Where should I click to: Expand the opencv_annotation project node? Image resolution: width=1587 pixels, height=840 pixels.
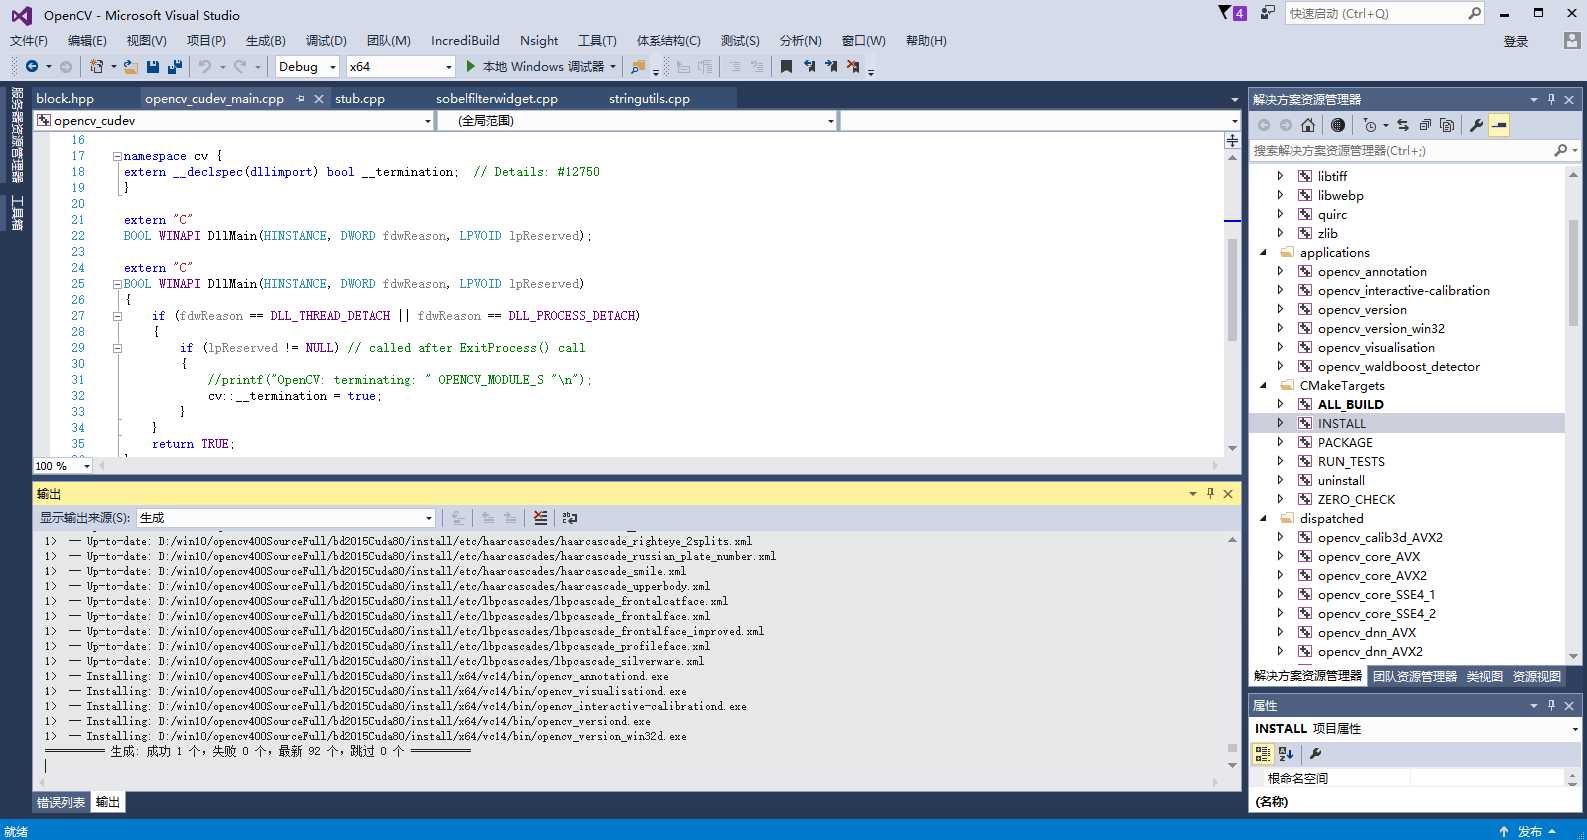1280,271
